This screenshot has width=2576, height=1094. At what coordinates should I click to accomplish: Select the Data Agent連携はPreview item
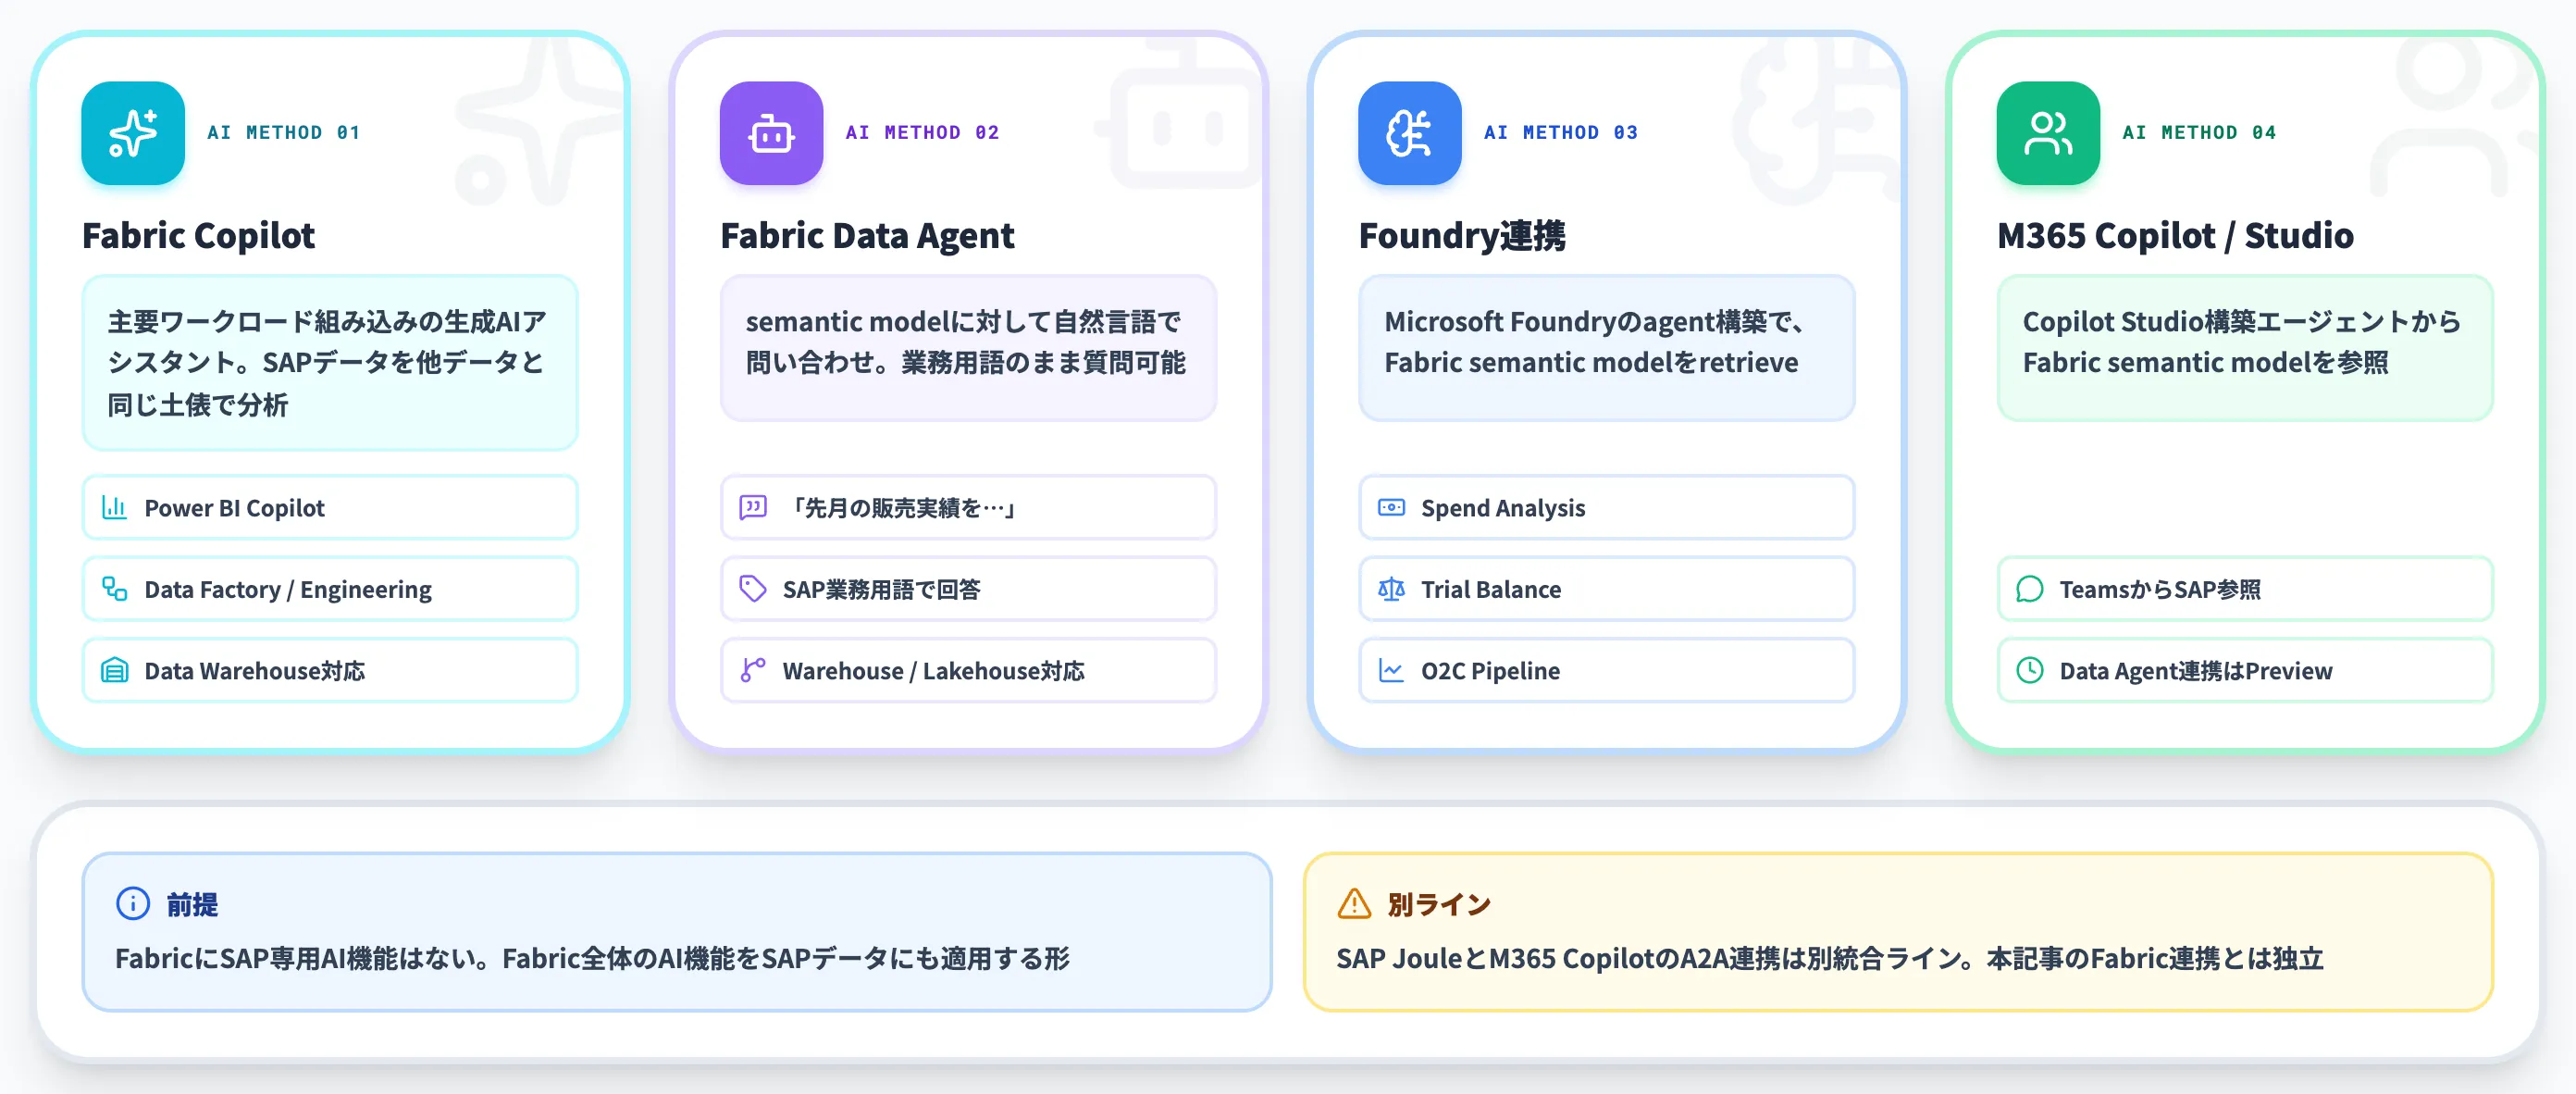pos(2245,670)
